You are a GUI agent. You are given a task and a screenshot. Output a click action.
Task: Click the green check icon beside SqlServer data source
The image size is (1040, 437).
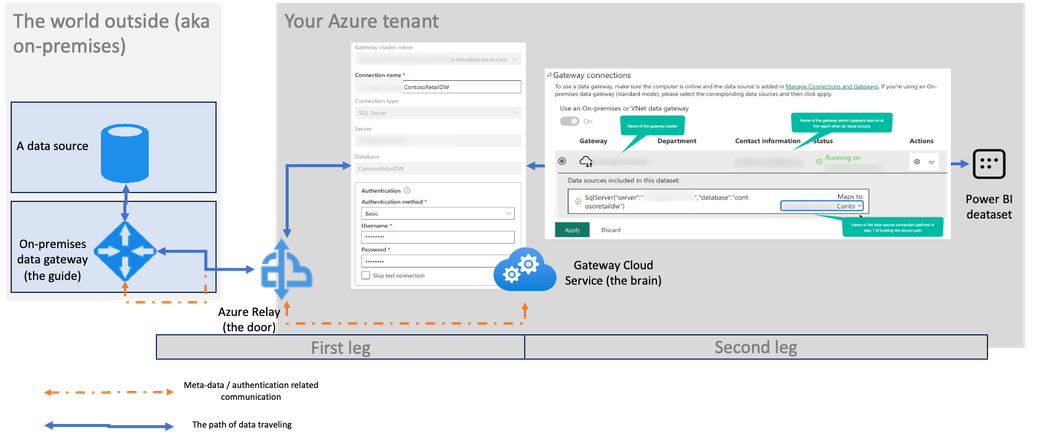577,201
